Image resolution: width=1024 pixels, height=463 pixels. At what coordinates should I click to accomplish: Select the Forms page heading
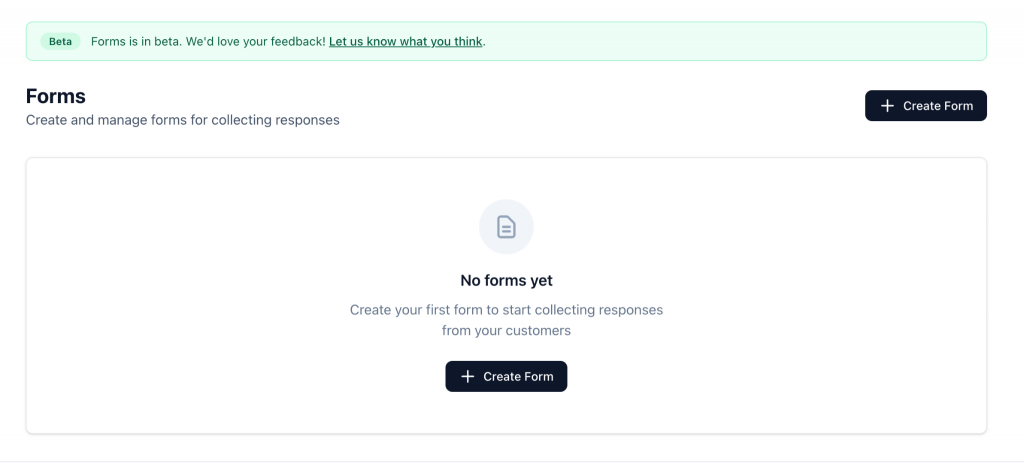(x=56, y=96)
